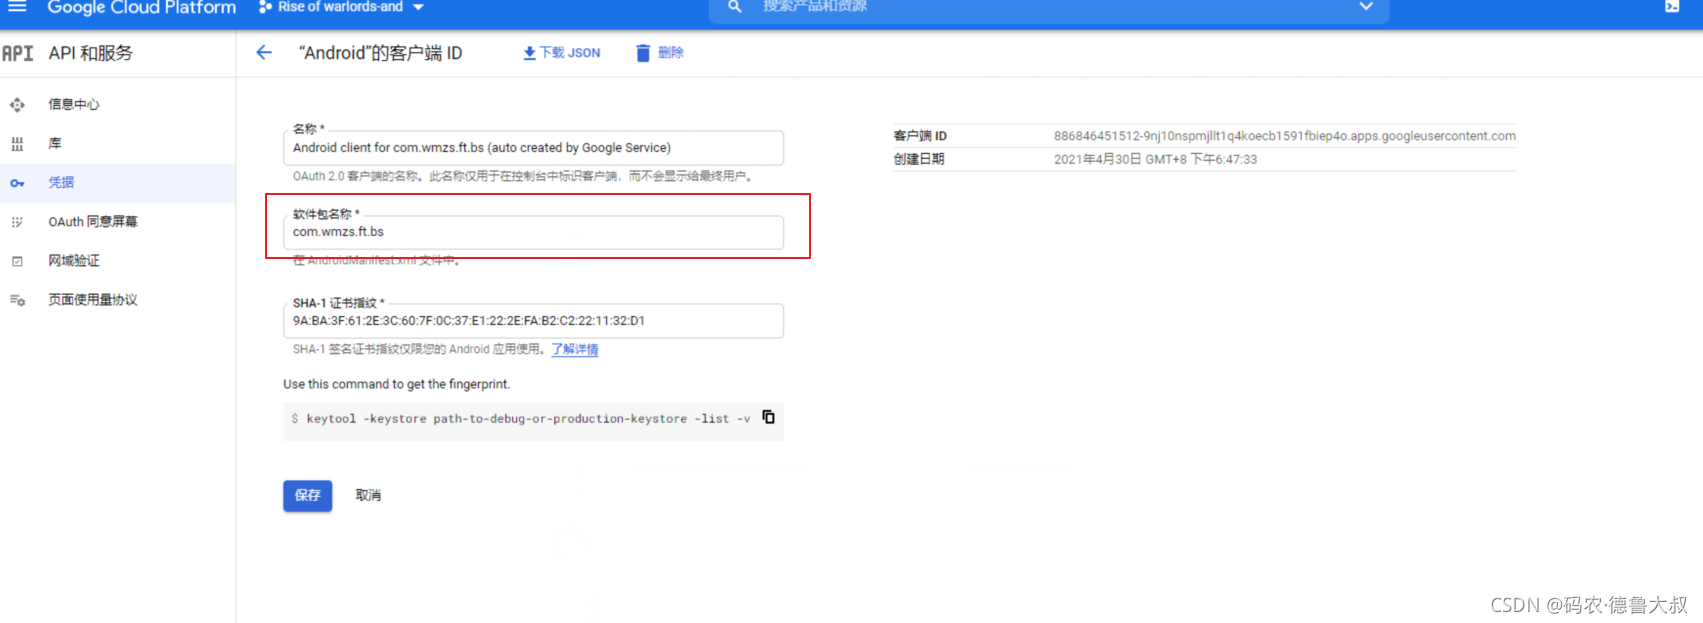Click the Google Cloud Platform logo text
1703x623 pixels.
point(142,8)
